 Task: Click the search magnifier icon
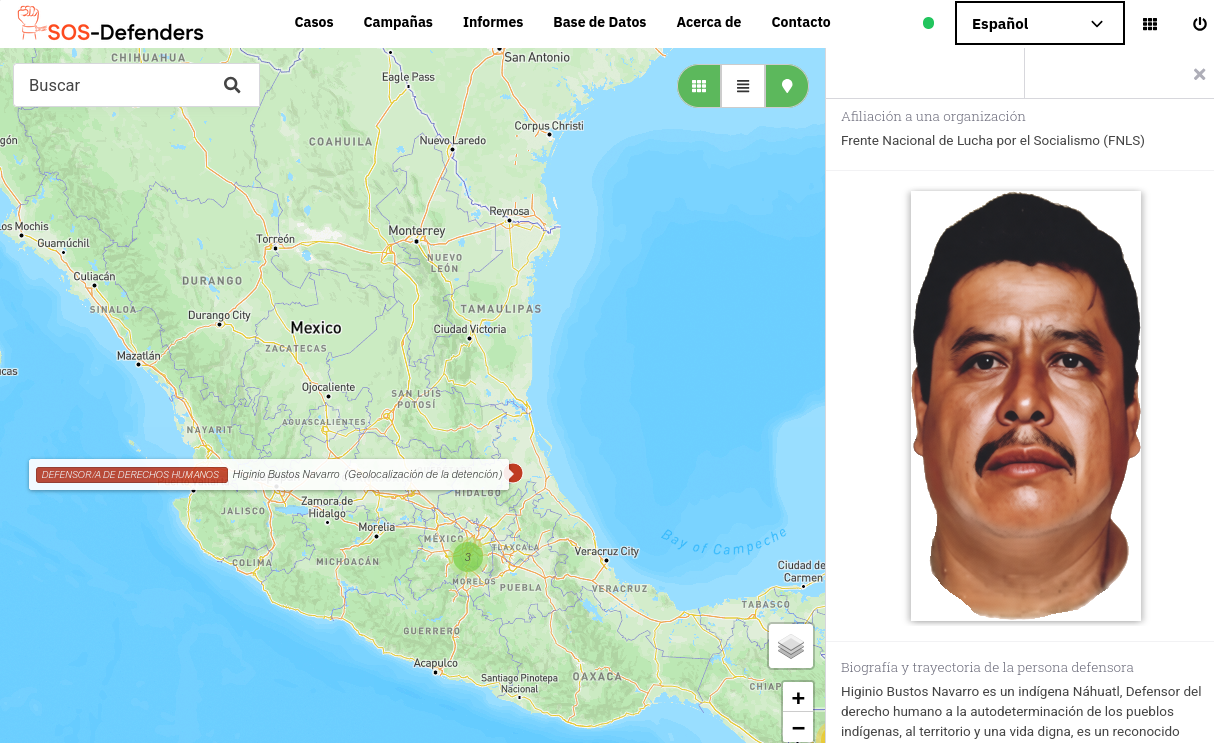tap(232, 86)
